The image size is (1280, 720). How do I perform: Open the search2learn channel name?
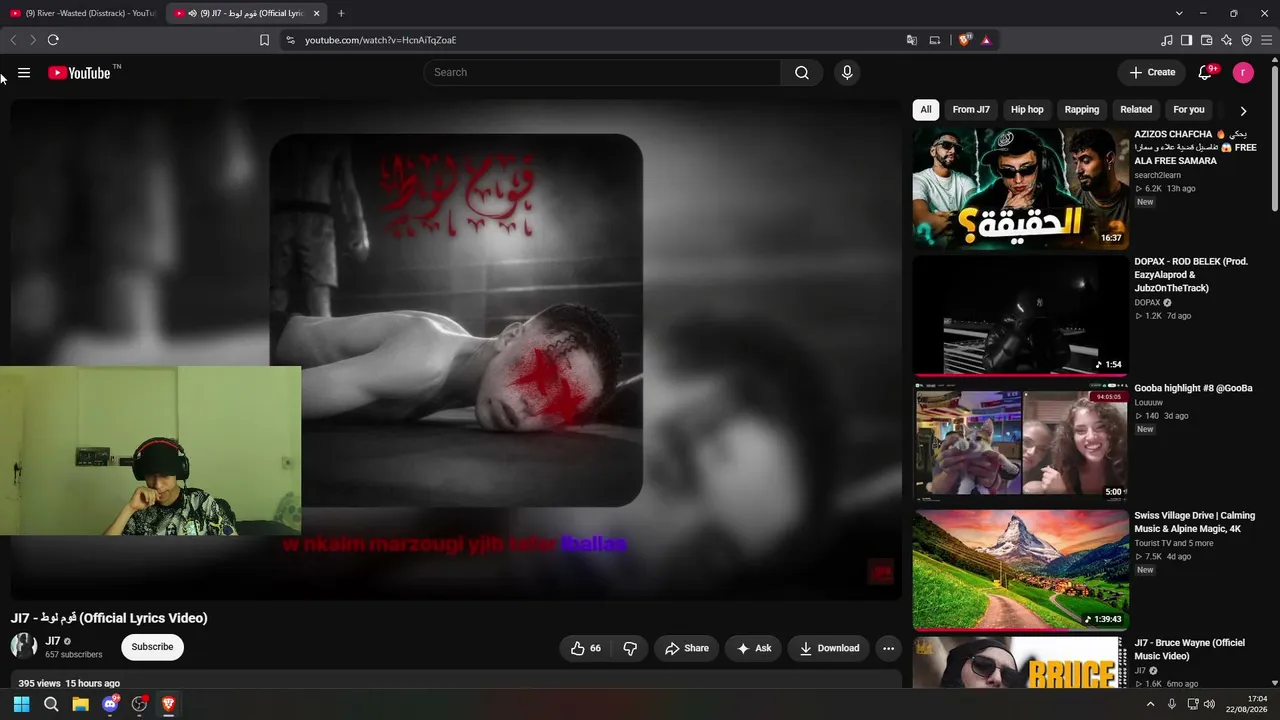point(1157,175)
